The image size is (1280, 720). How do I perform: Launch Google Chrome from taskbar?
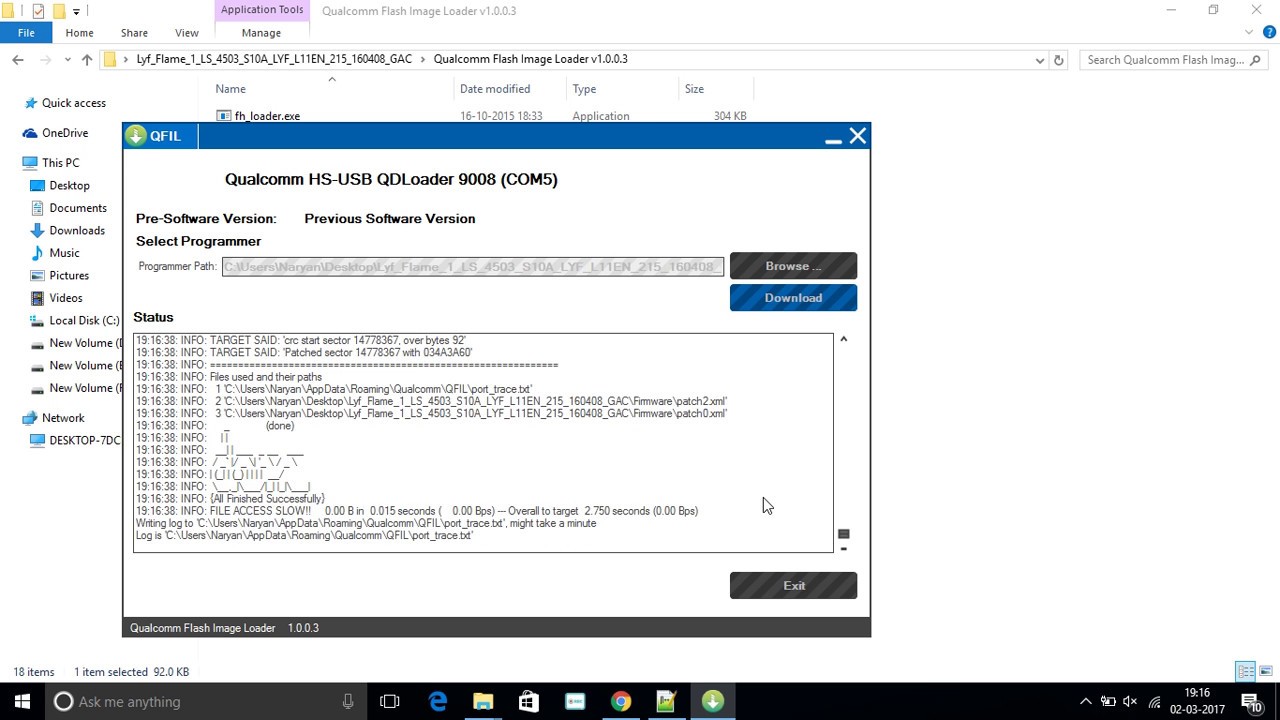pyautogui.click(x=621, y=702)
